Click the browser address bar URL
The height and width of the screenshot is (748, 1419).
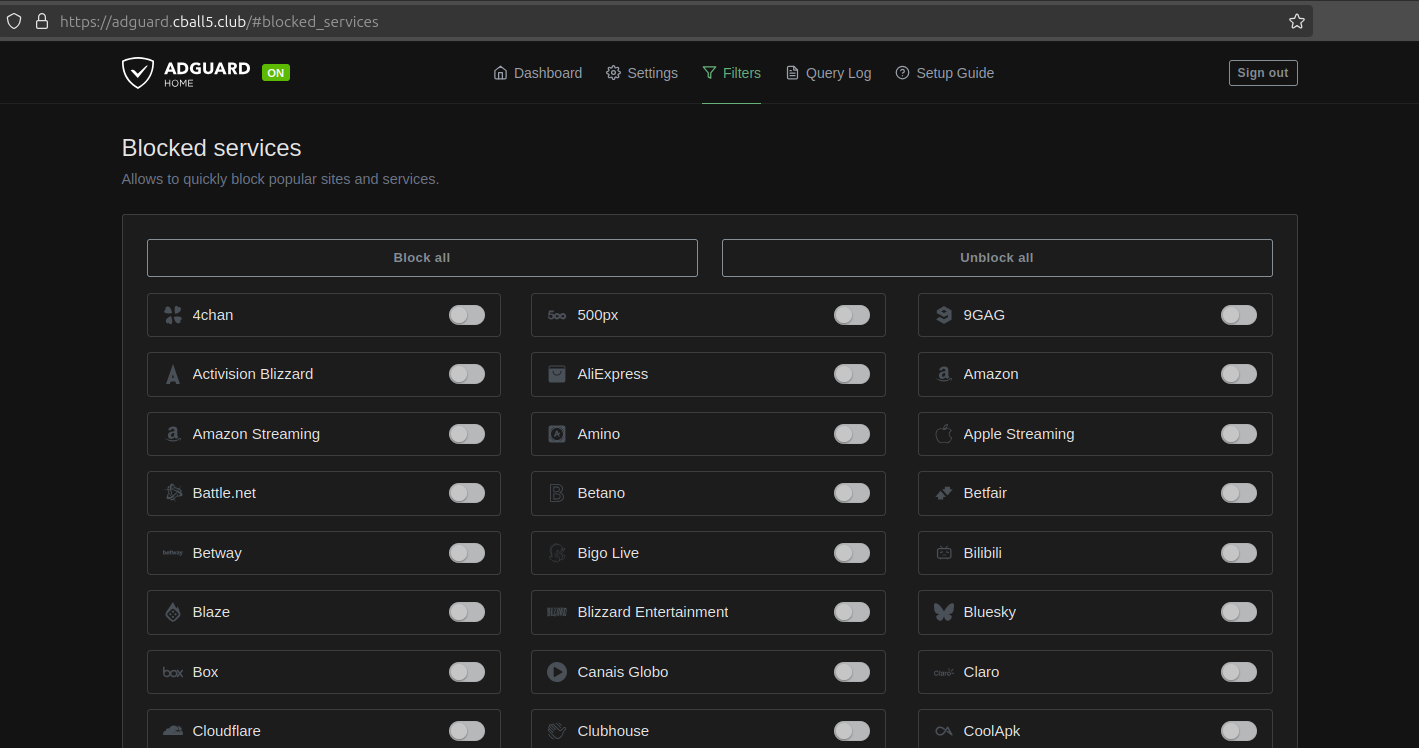pos(219,21)
